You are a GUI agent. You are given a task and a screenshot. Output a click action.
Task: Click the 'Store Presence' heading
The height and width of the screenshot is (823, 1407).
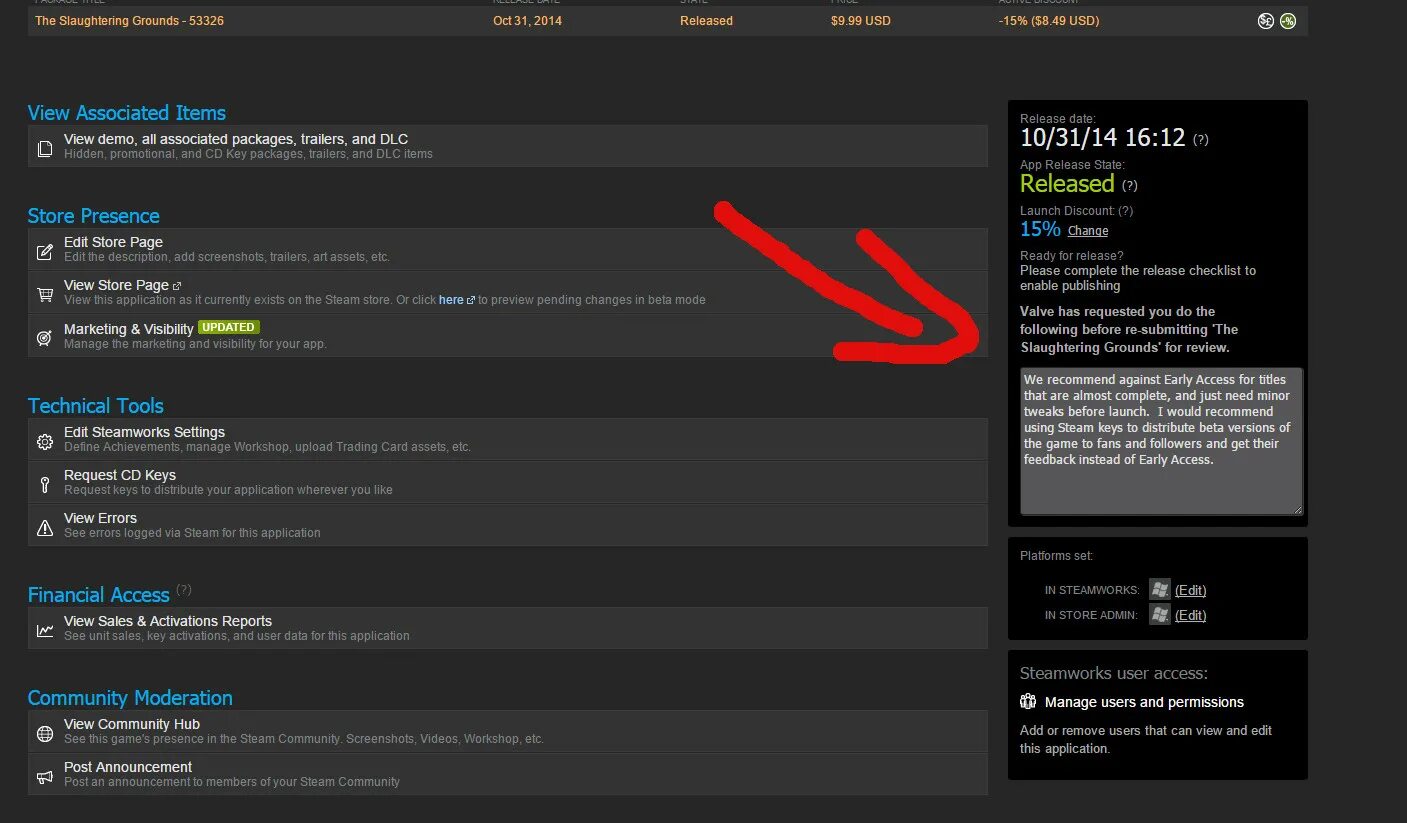pos(94,216)
